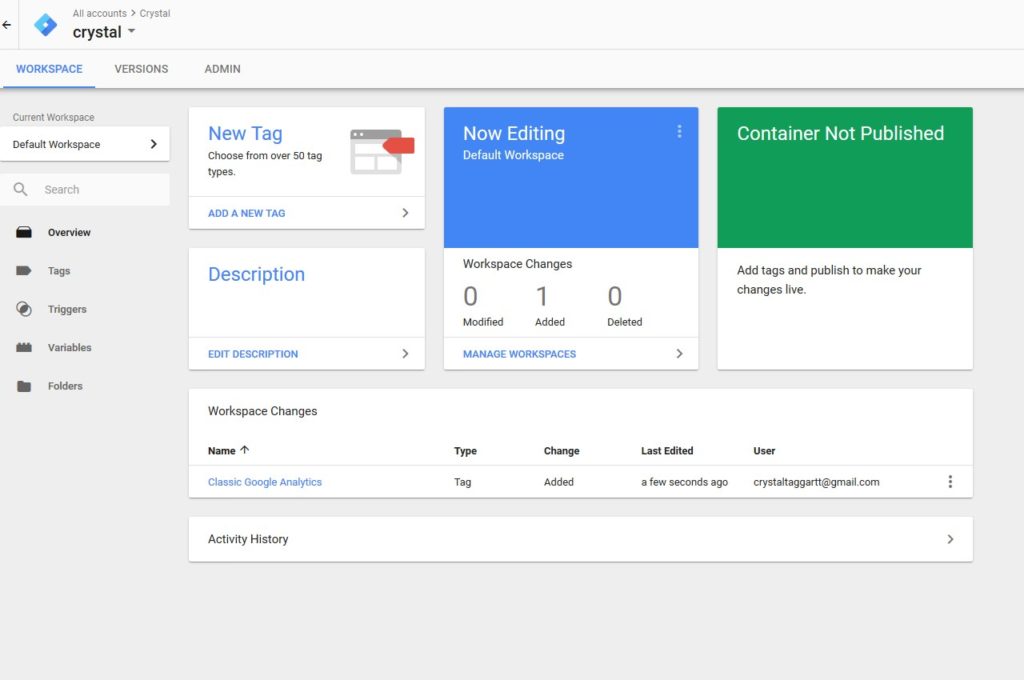Click the Activity History chevron
The height and width of the screenshot is (680, 1024).
click(x=950, y=539)
